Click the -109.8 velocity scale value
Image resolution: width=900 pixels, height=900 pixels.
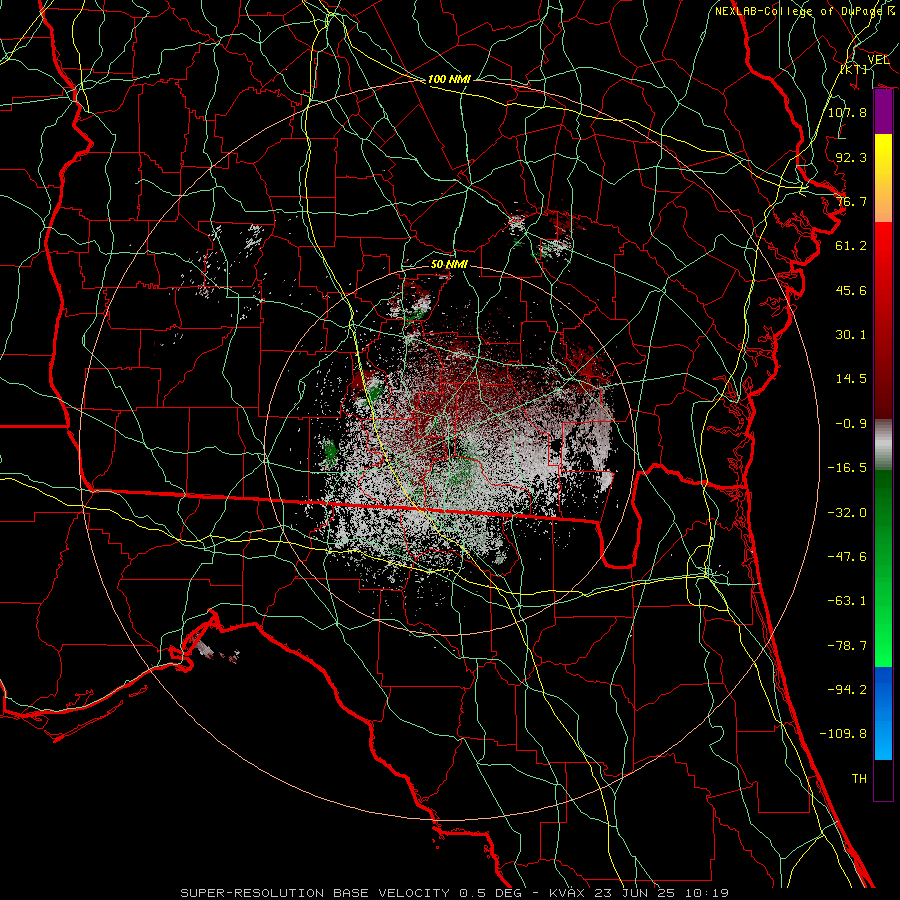point(843,734)
